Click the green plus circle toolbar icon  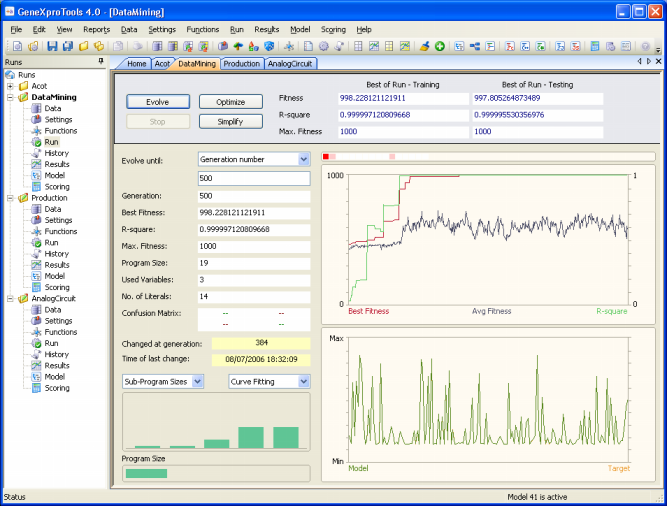[x=440, y=46]
